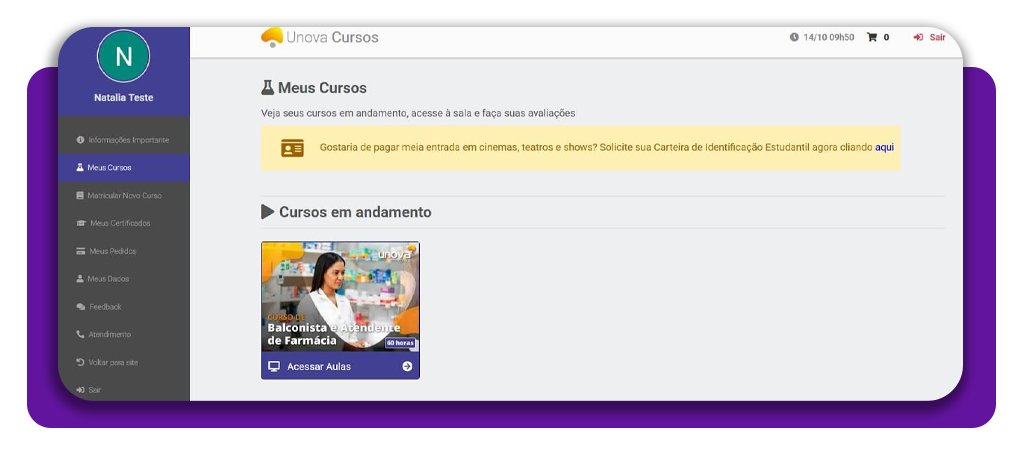Click the Acessar Aulas button
Image resolution: width=1024 pixels, height=452 pixels.
point(340,366)
